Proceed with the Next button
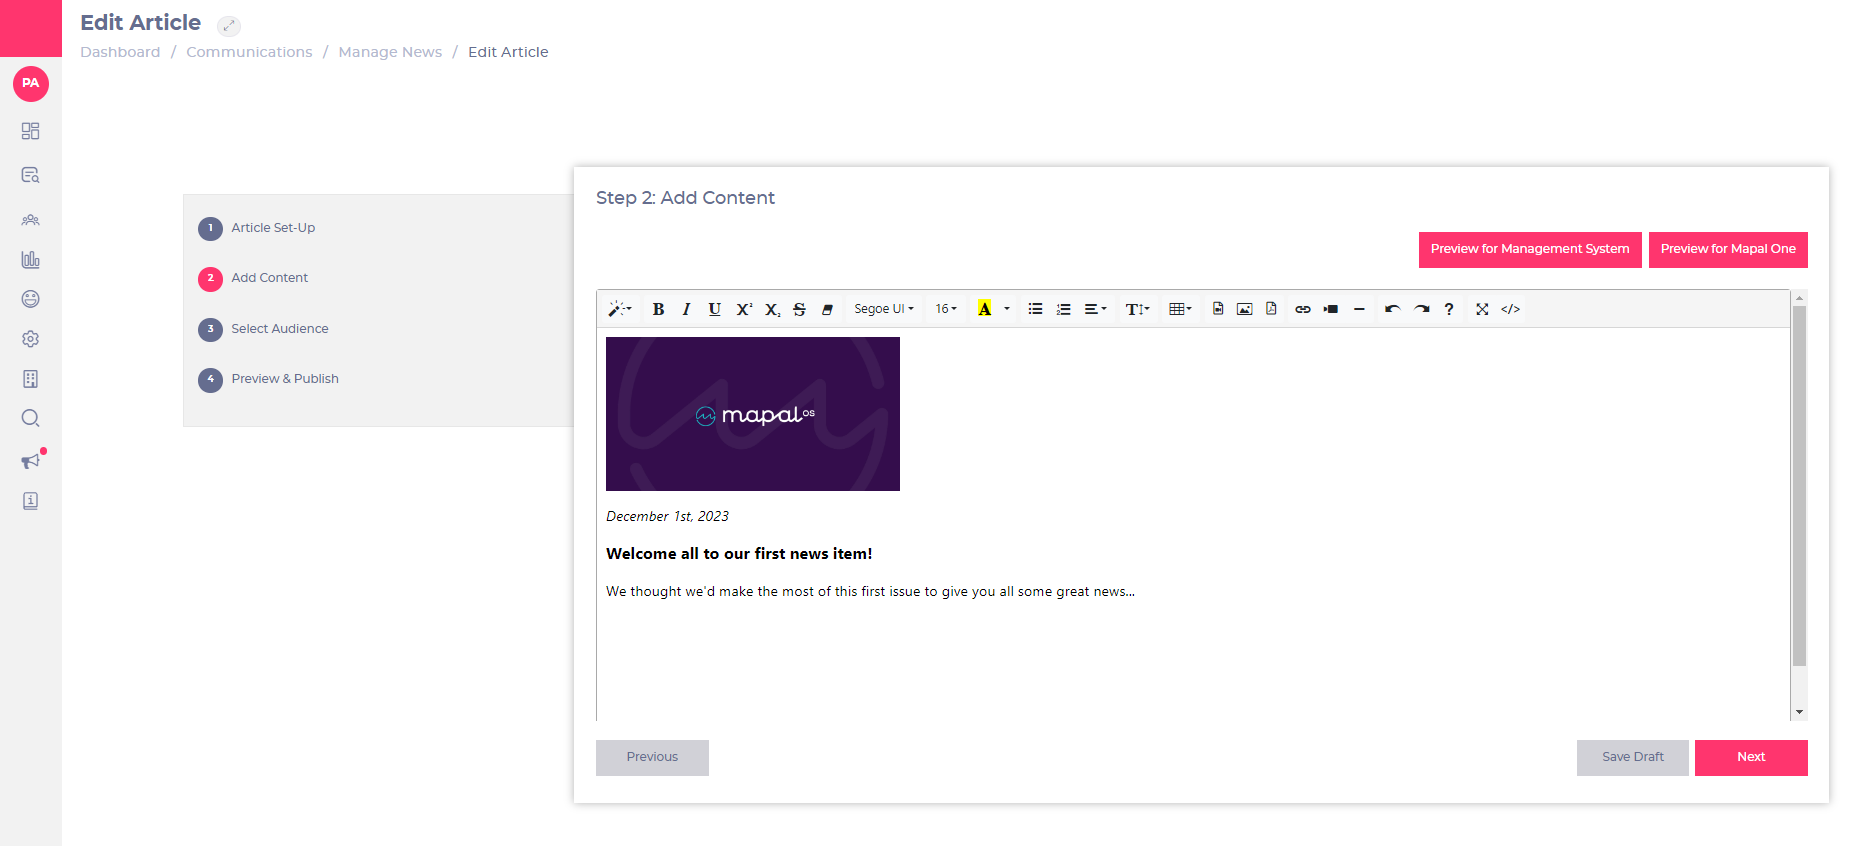Viewport: 1867px width, 846px height. tap(1751, 757)
